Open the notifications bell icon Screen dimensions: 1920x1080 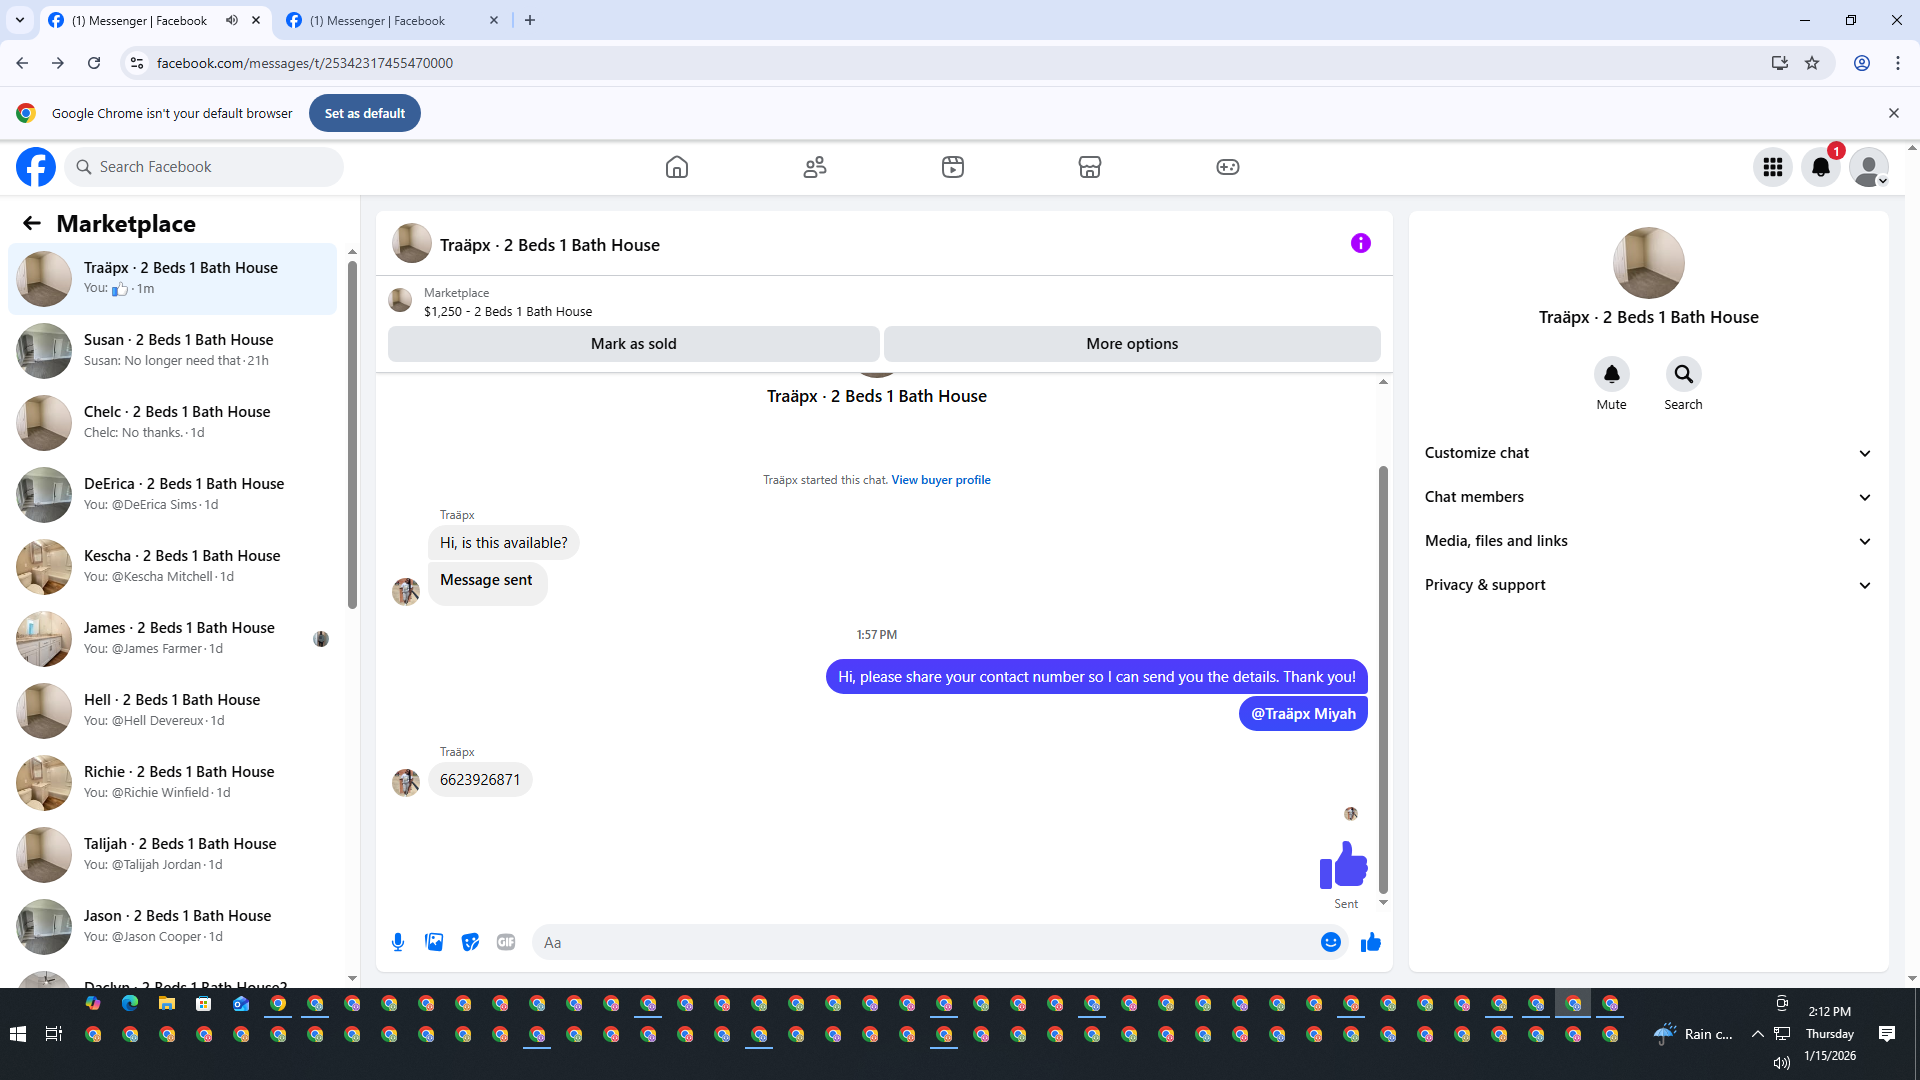(x=1820, y=167)
